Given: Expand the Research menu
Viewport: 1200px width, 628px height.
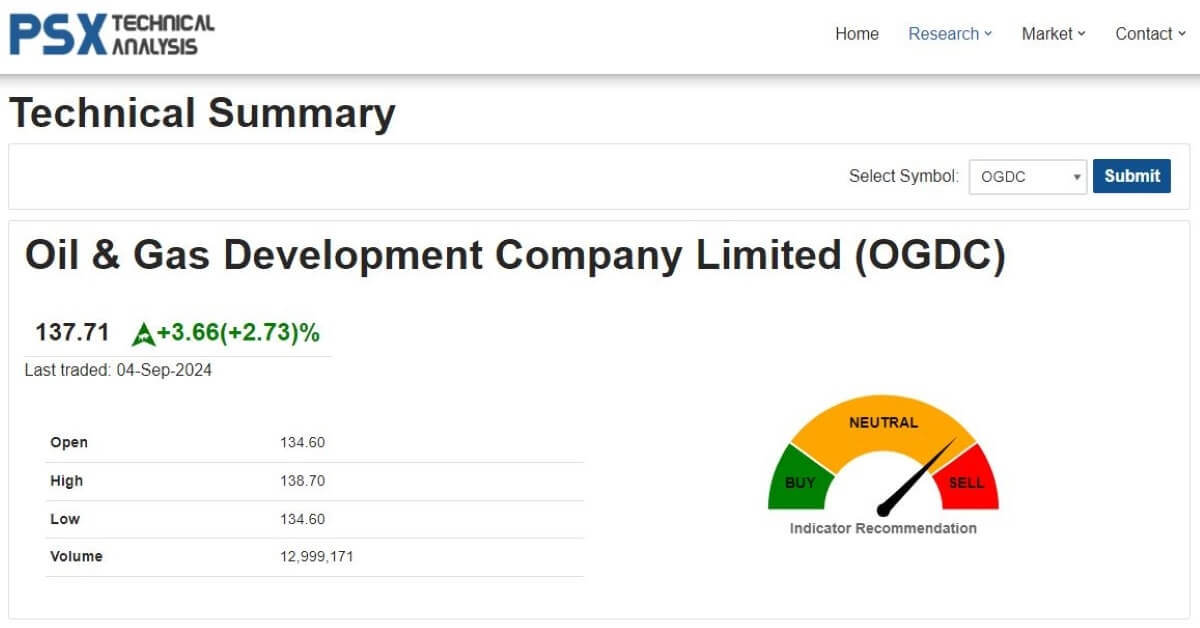Looking at the screenshot, I should click(x=950, y=34).
